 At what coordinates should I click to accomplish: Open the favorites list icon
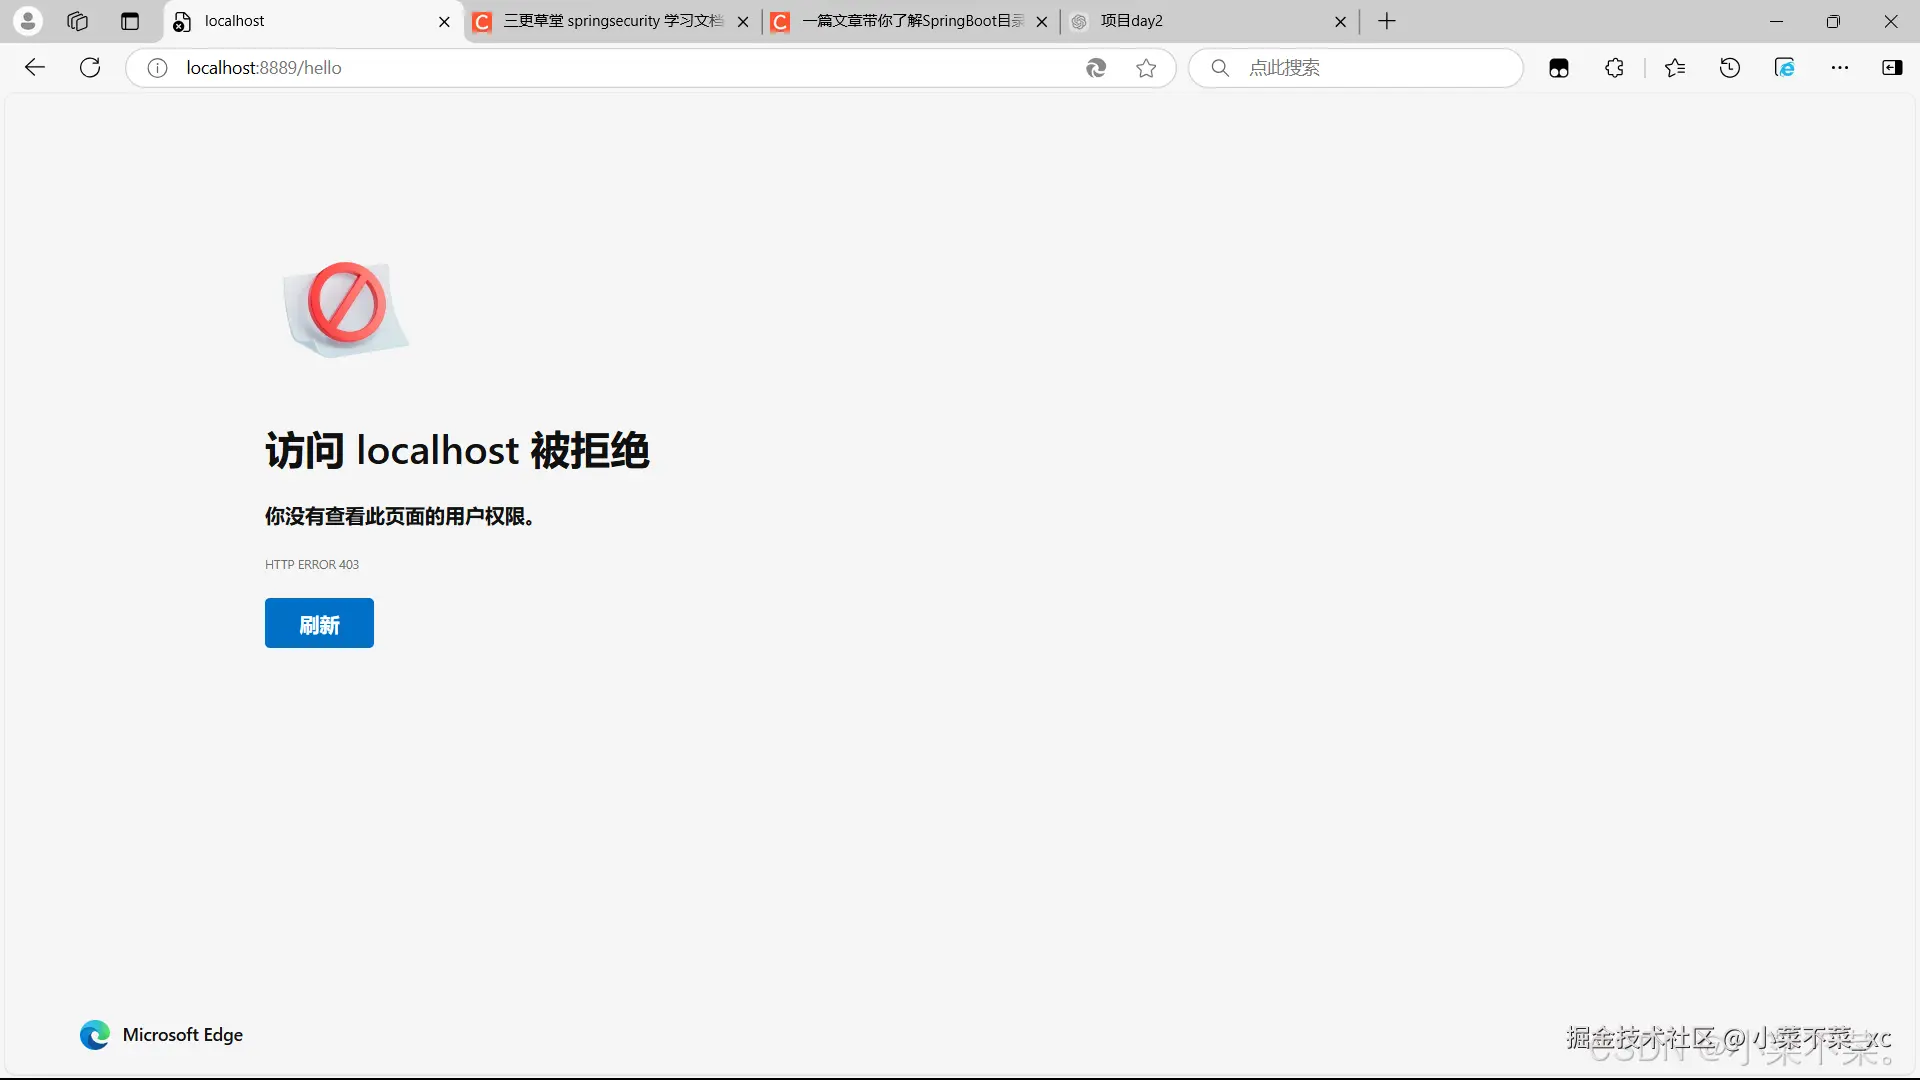(1675, 68)
